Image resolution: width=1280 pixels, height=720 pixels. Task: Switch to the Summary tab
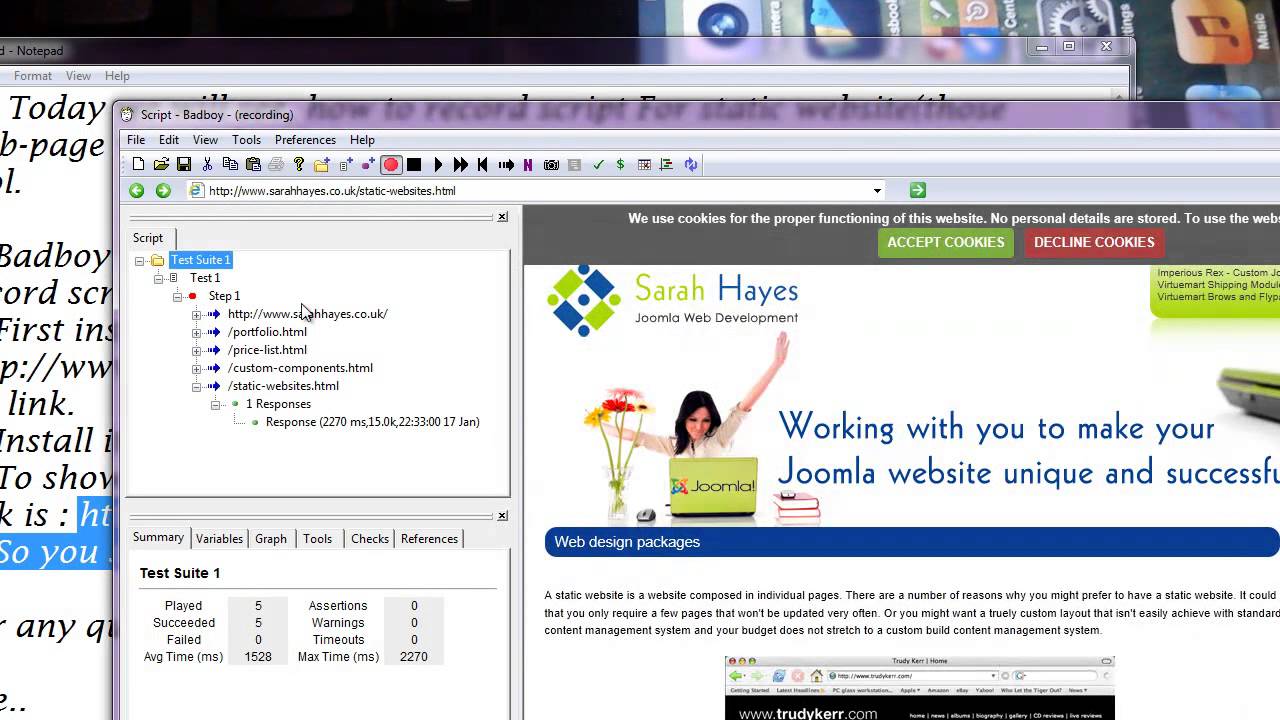click(158, 538)
